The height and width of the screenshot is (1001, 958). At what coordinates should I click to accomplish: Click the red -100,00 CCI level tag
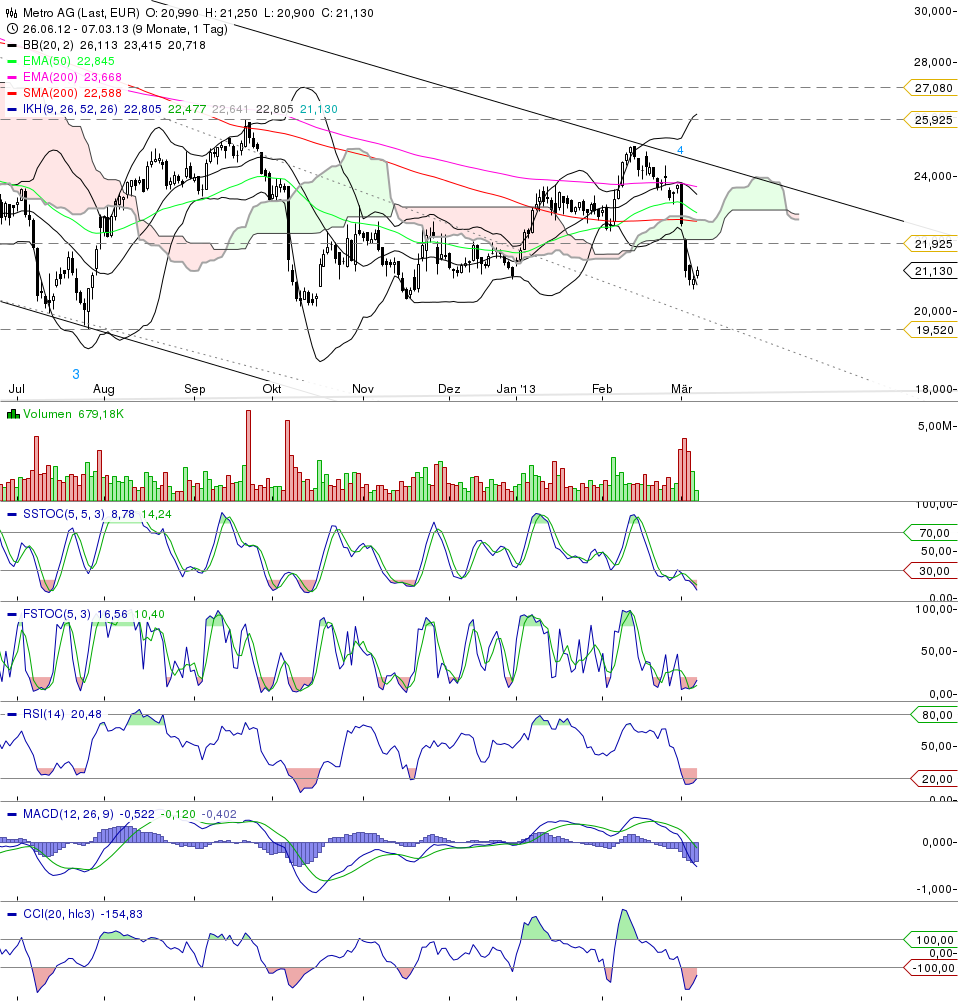[x=932, y=968]
